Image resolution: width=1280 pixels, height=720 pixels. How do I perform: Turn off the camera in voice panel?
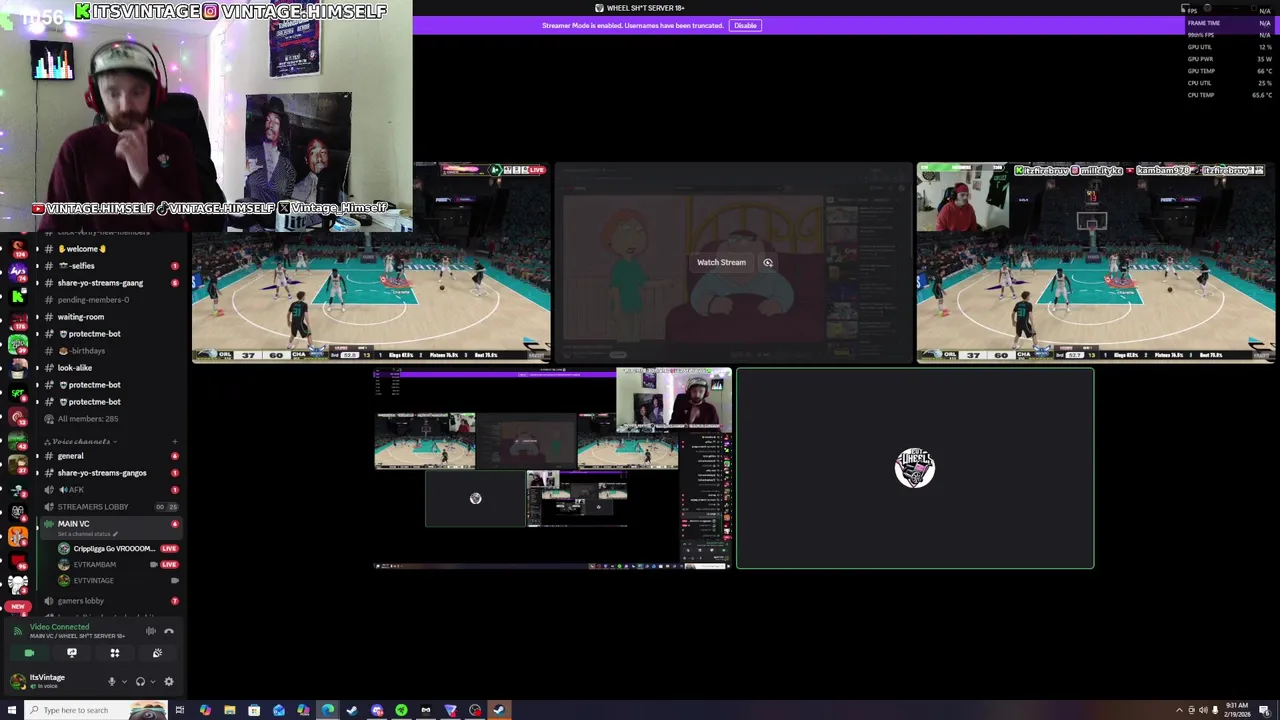point(29,653)
